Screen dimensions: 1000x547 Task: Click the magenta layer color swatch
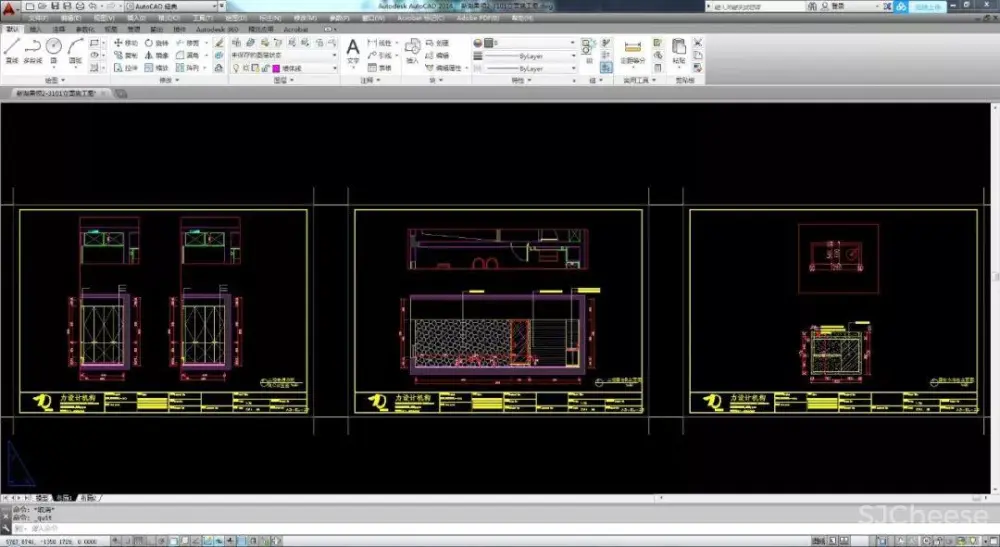pyautogui.click(x=275, y=68)
